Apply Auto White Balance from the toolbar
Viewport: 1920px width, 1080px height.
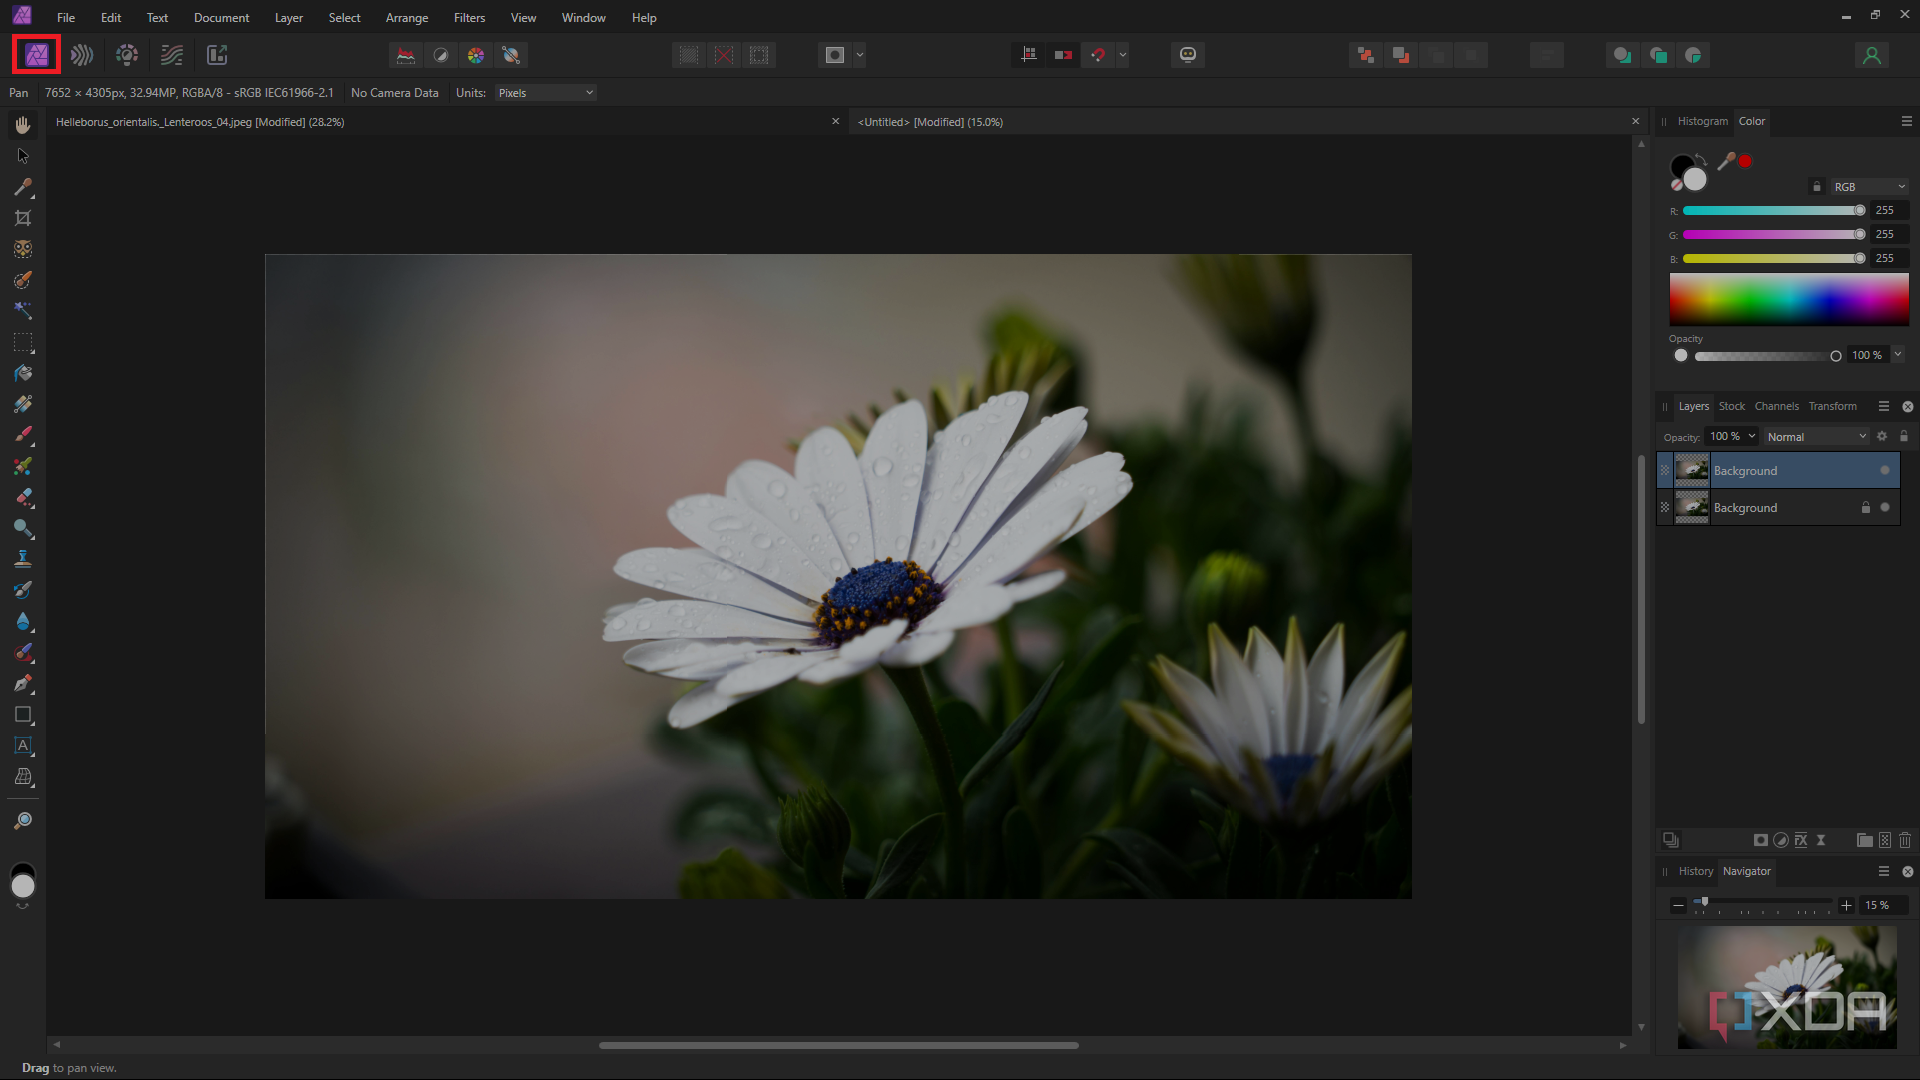tap(511, 55)
